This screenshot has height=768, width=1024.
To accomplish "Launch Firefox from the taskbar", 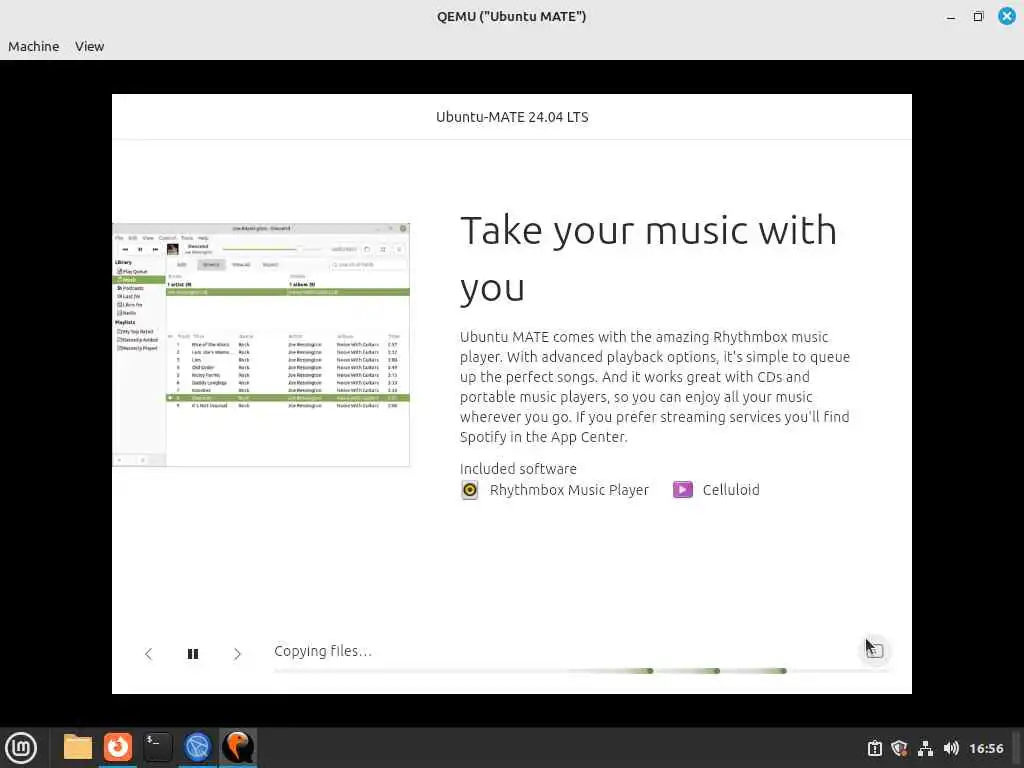I will tap(118, 747).
